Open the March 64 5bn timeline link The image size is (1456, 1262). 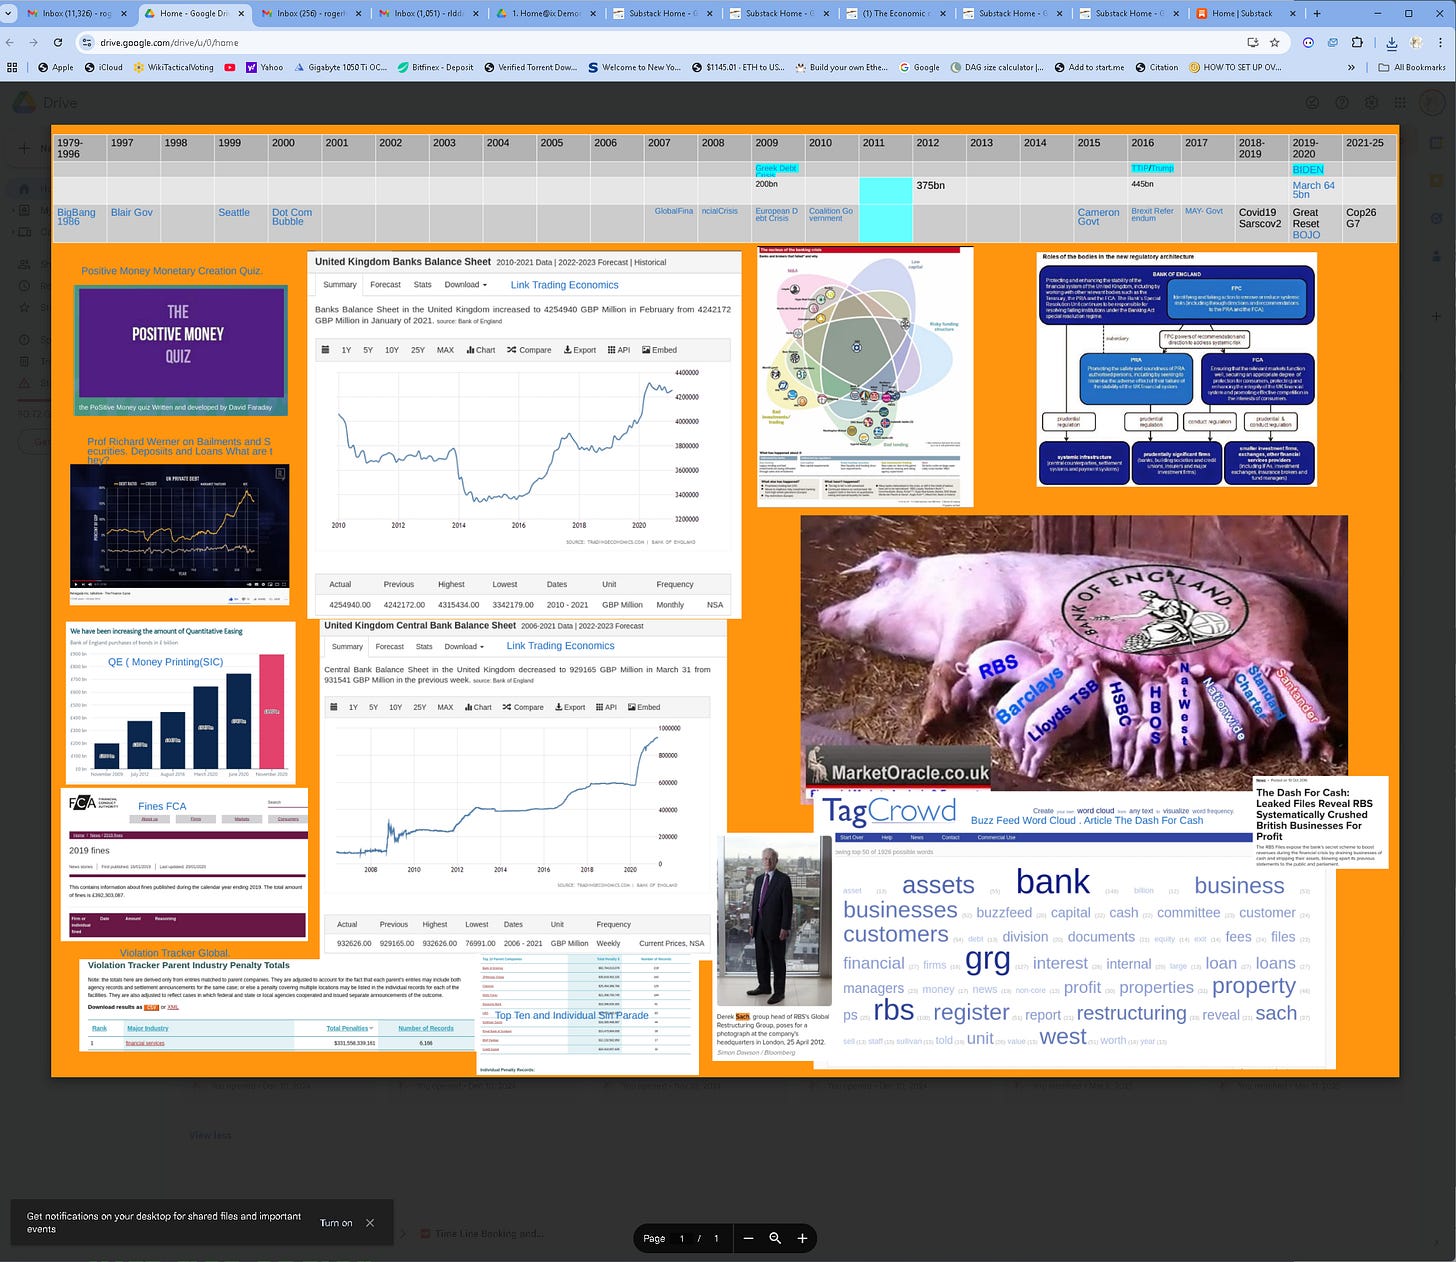pyautogui.click(x=1313, y=190)
